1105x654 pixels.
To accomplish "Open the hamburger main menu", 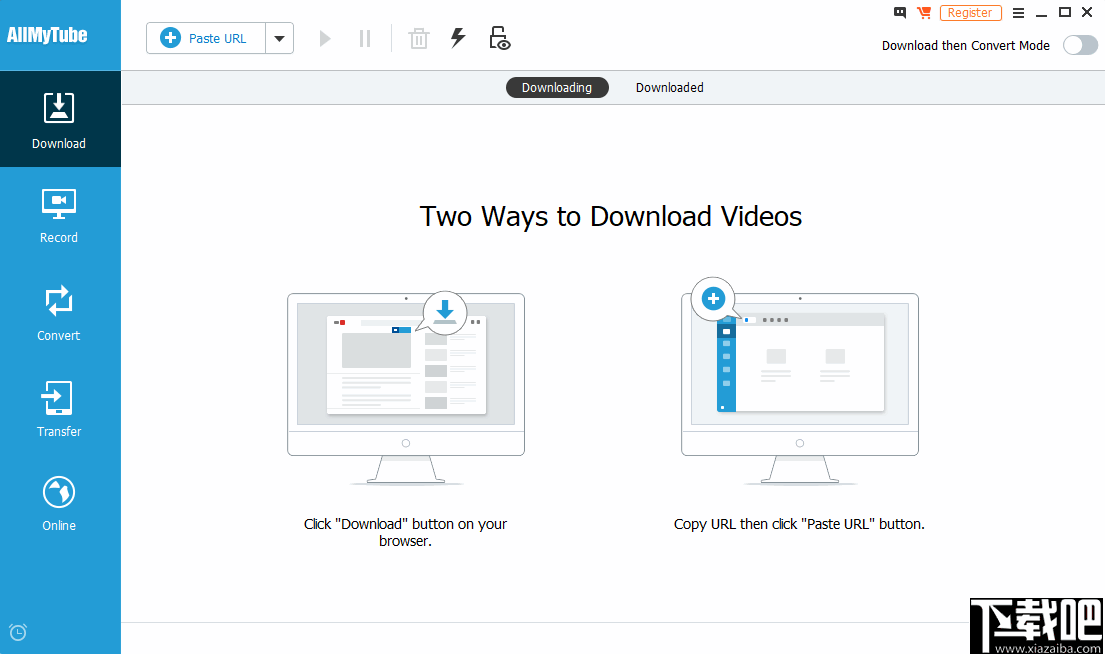I will tap(1018, 12).
